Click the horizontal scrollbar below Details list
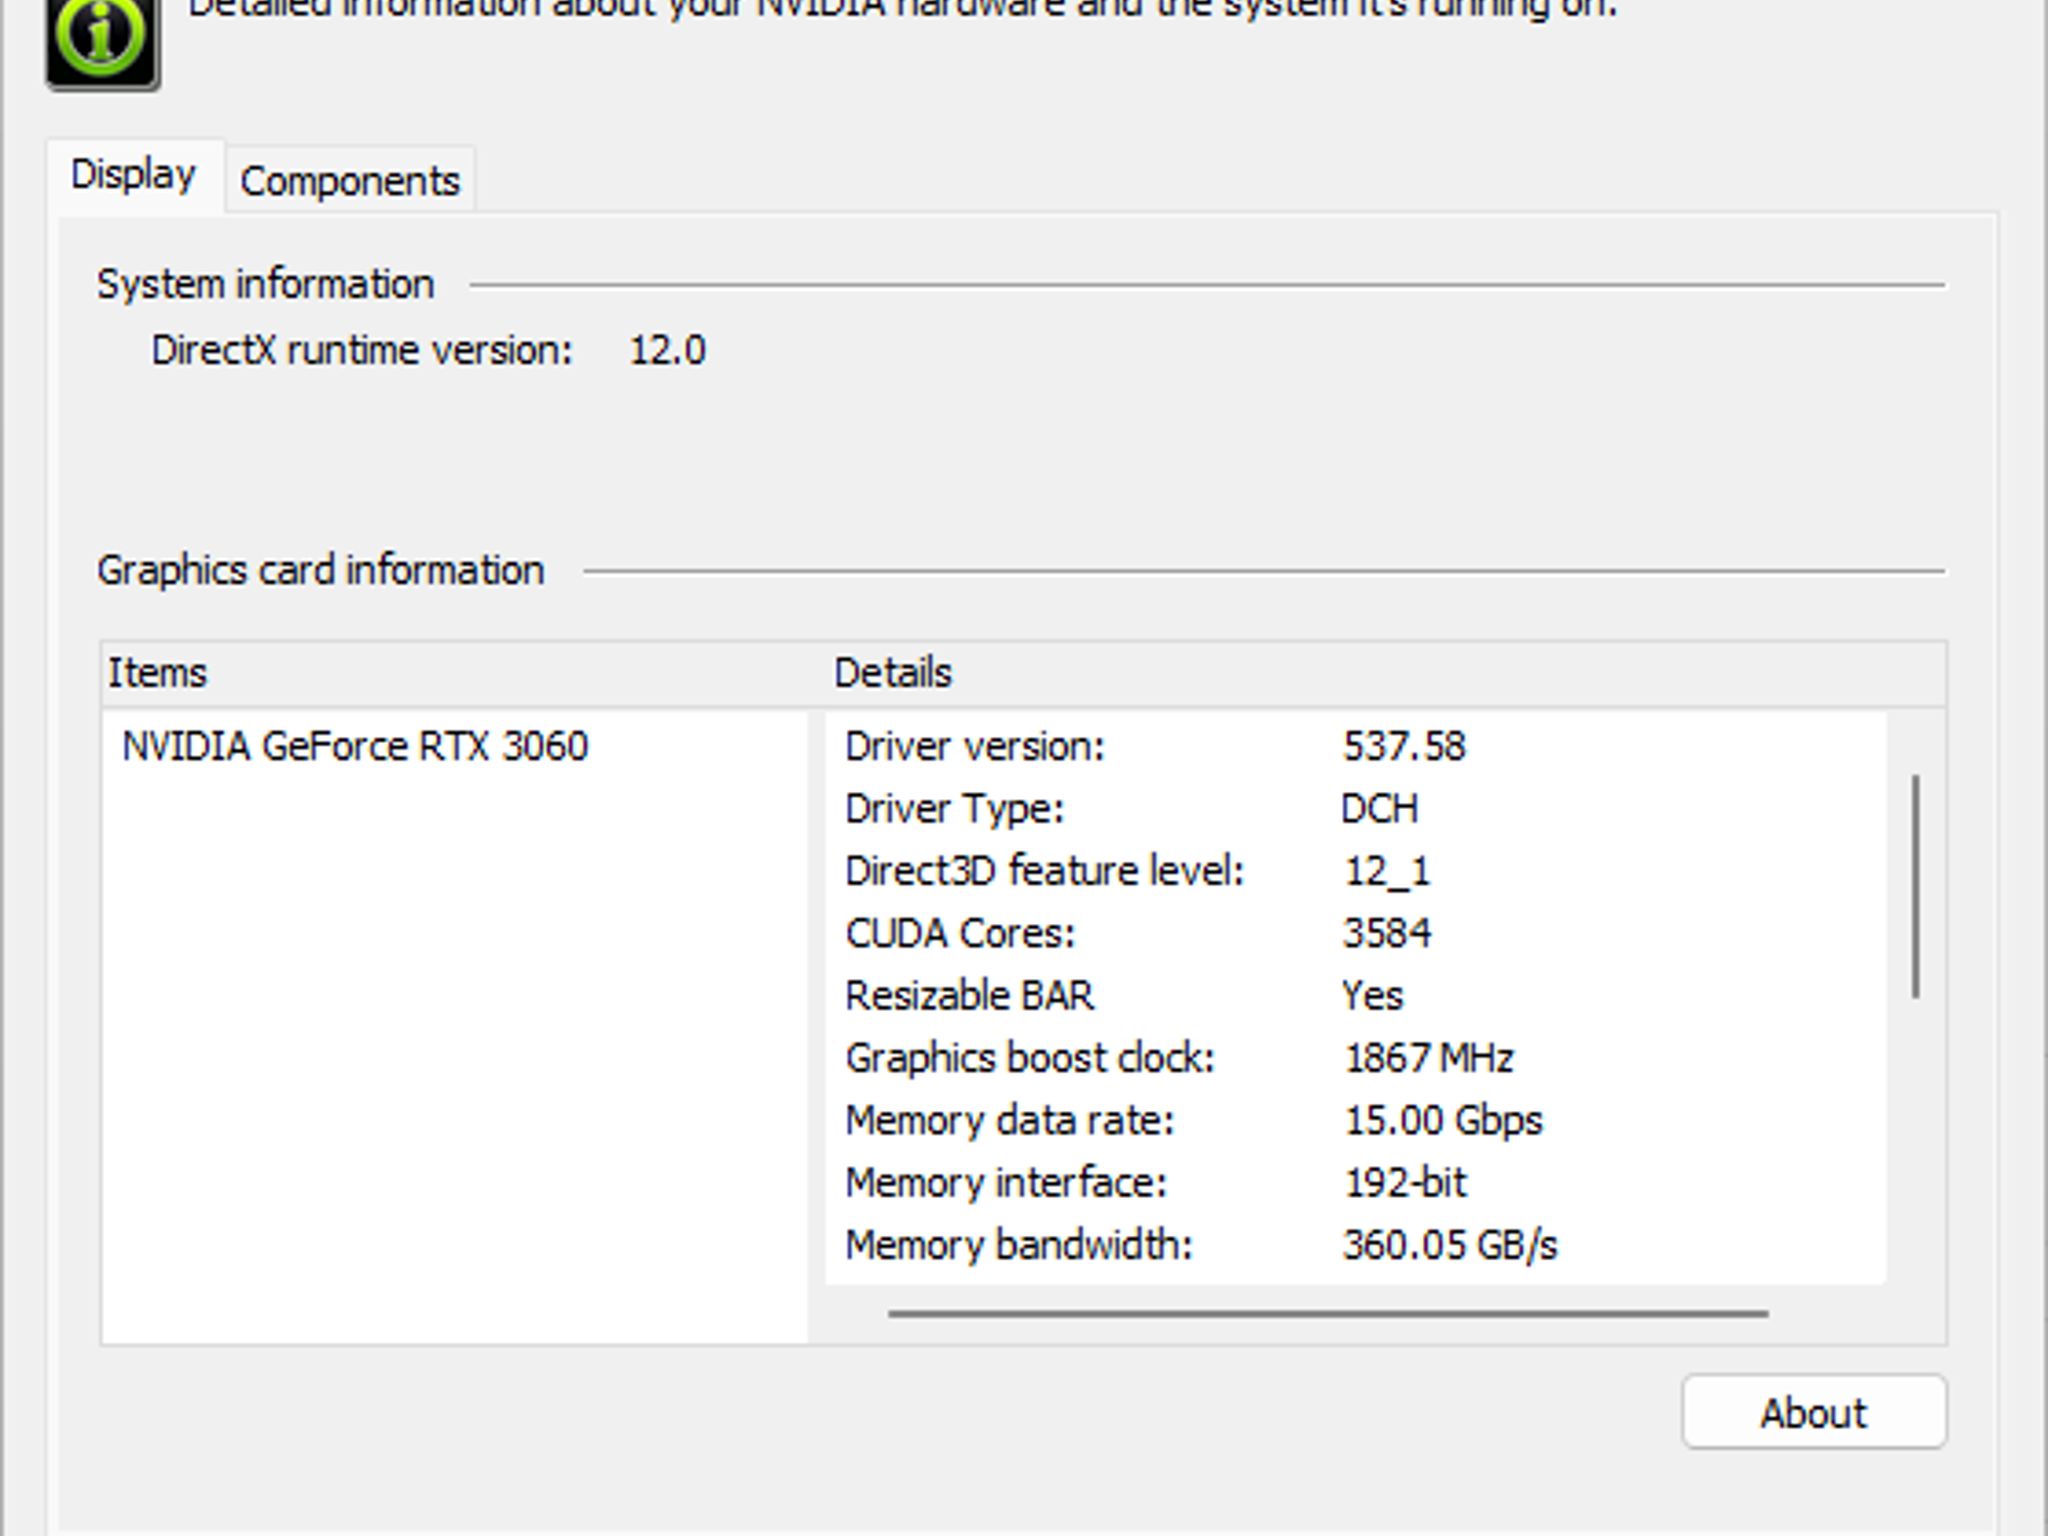 1328,1313
